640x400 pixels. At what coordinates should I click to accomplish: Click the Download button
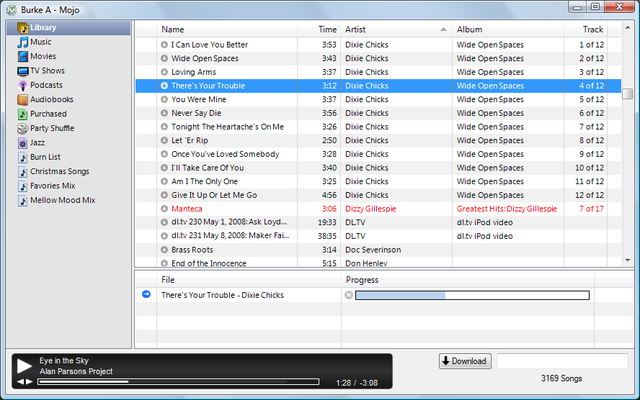(465, 361)
